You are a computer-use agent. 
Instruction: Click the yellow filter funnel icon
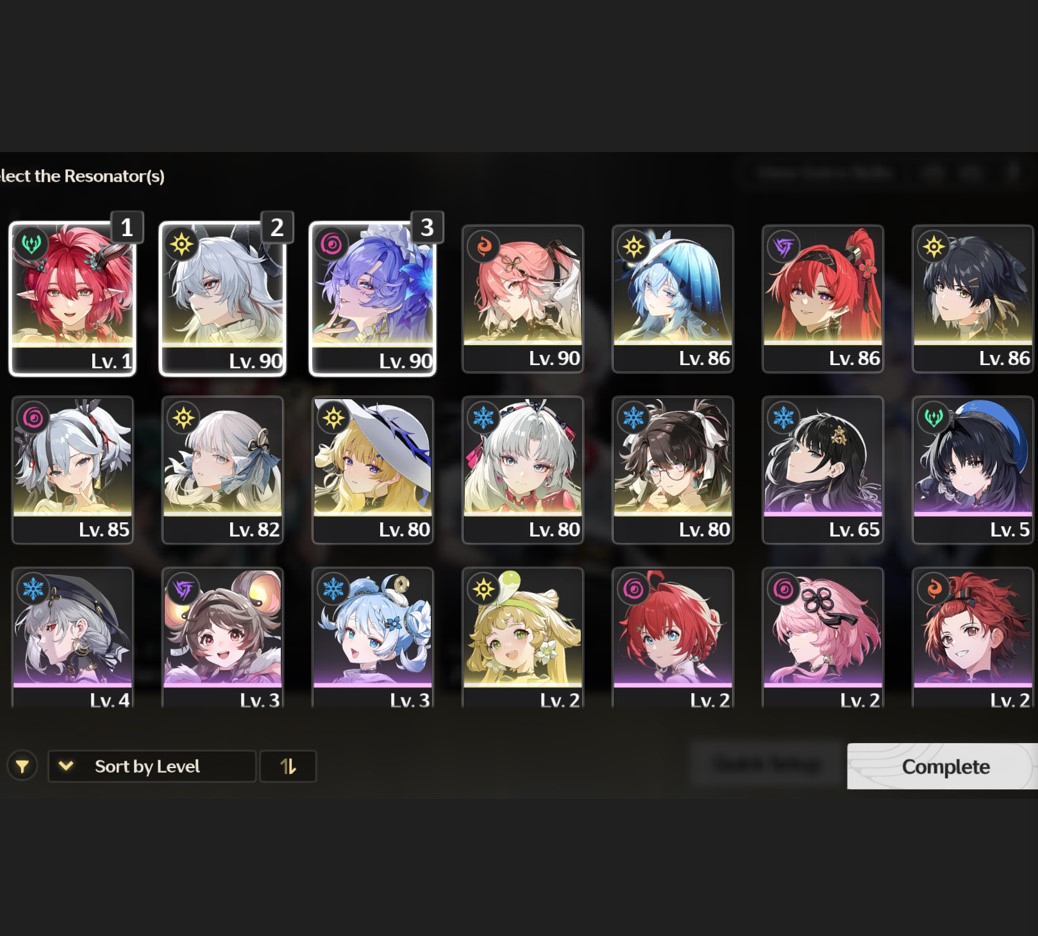coord(22,767)
